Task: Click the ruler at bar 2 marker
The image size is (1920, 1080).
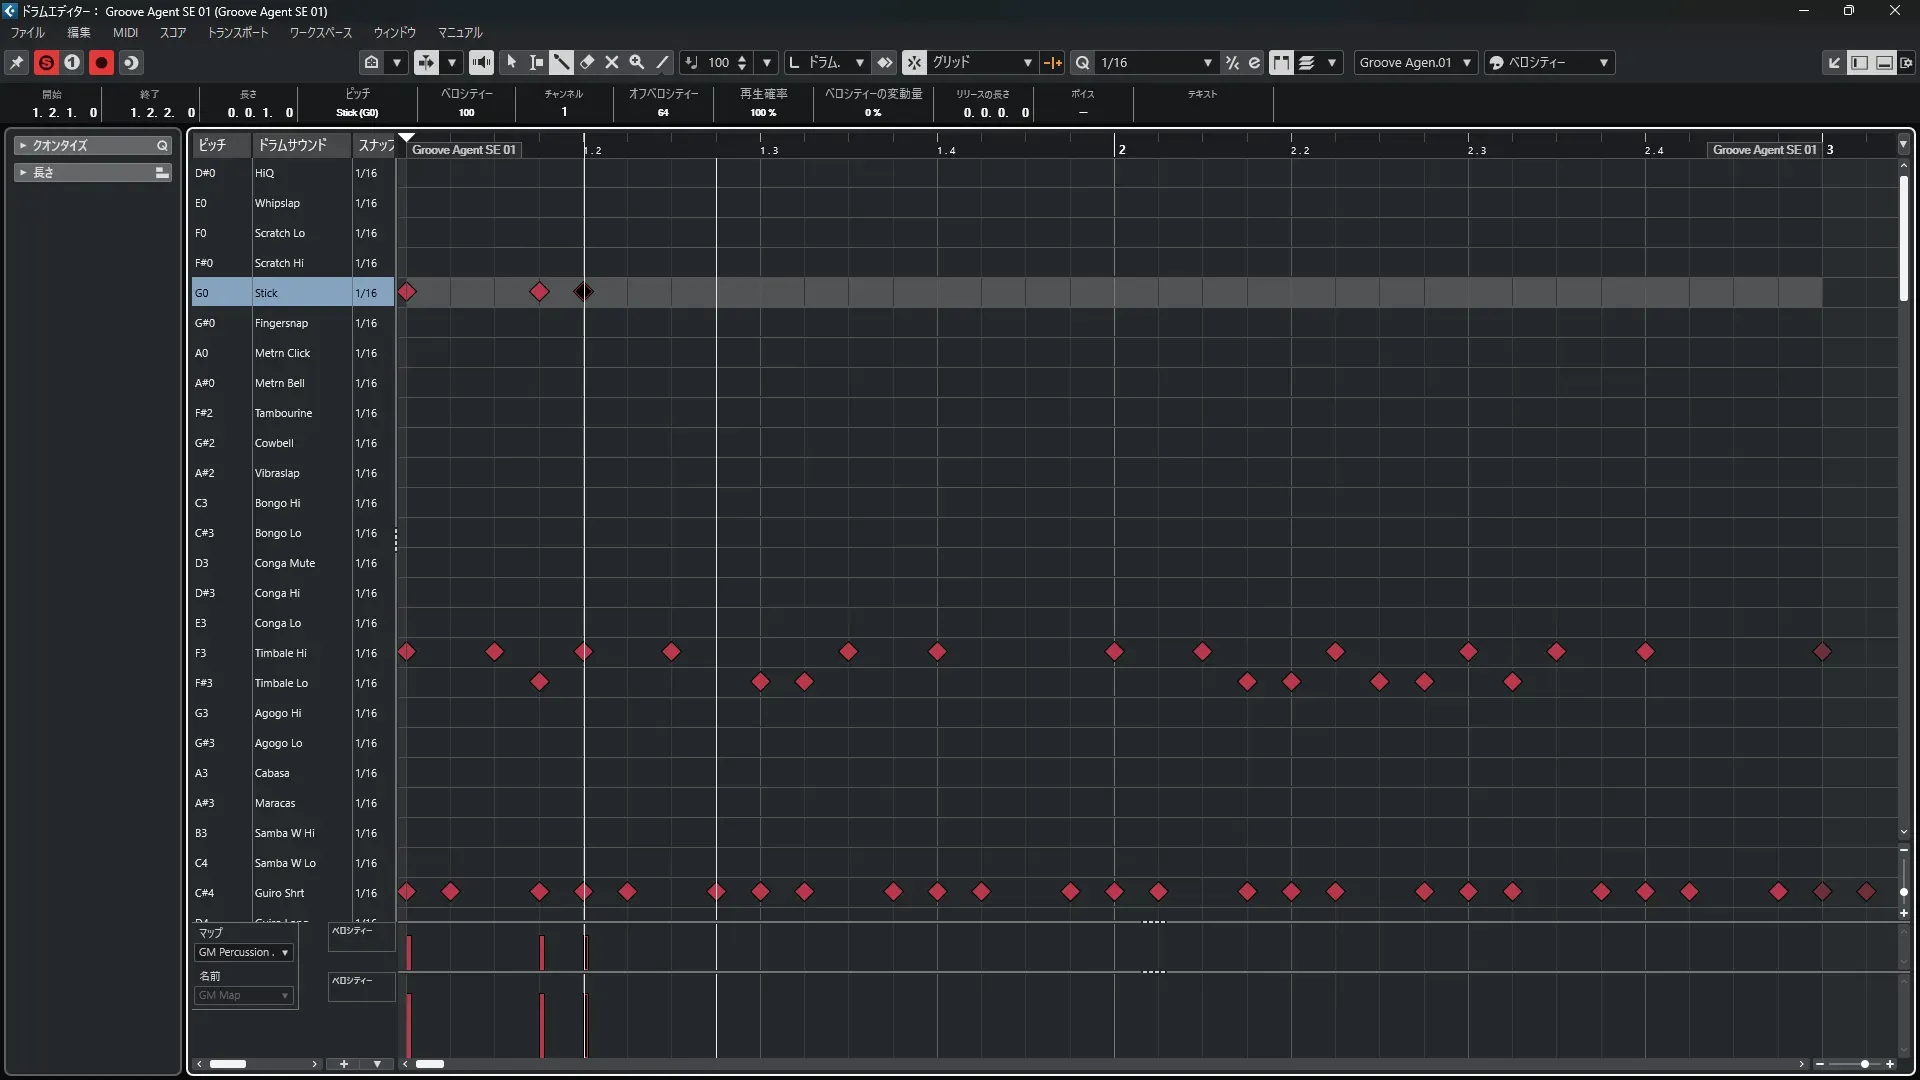Action: click(1121, 149)
